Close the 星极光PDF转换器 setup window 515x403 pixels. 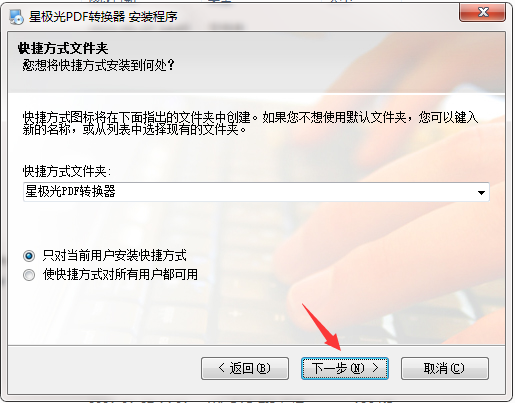(x=482, y=12)
